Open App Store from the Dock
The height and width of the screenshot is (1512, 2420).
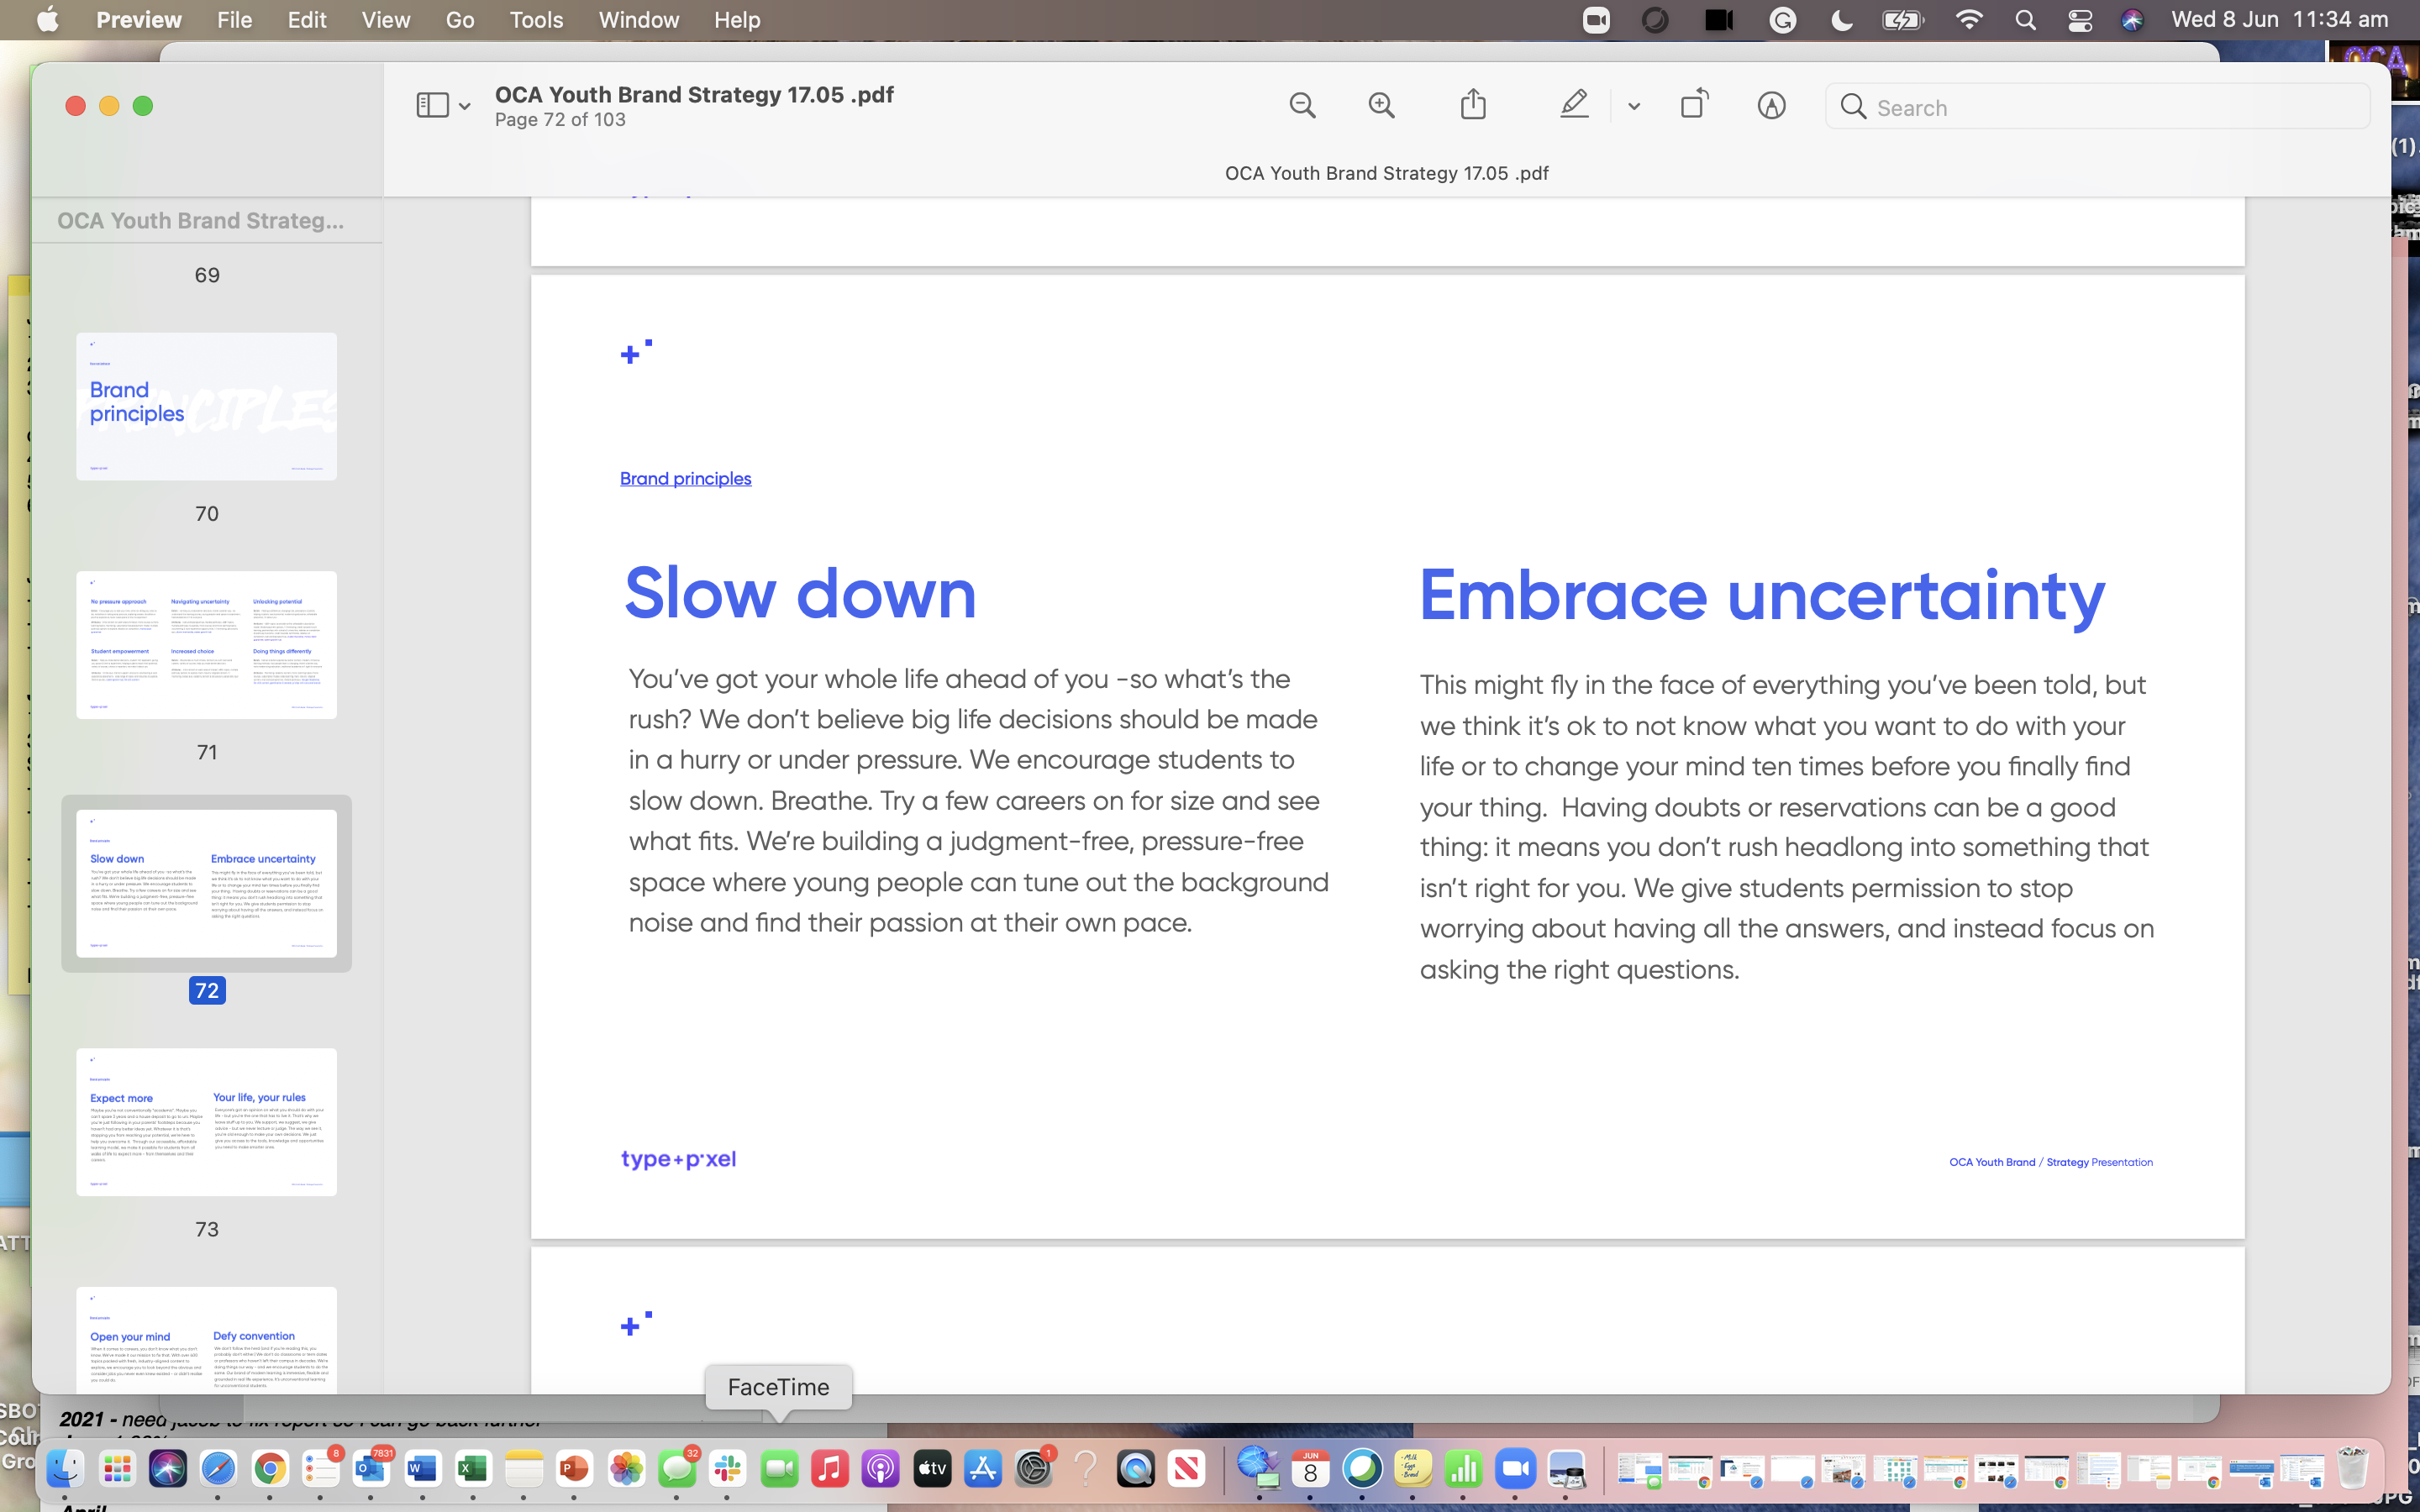982,1468
